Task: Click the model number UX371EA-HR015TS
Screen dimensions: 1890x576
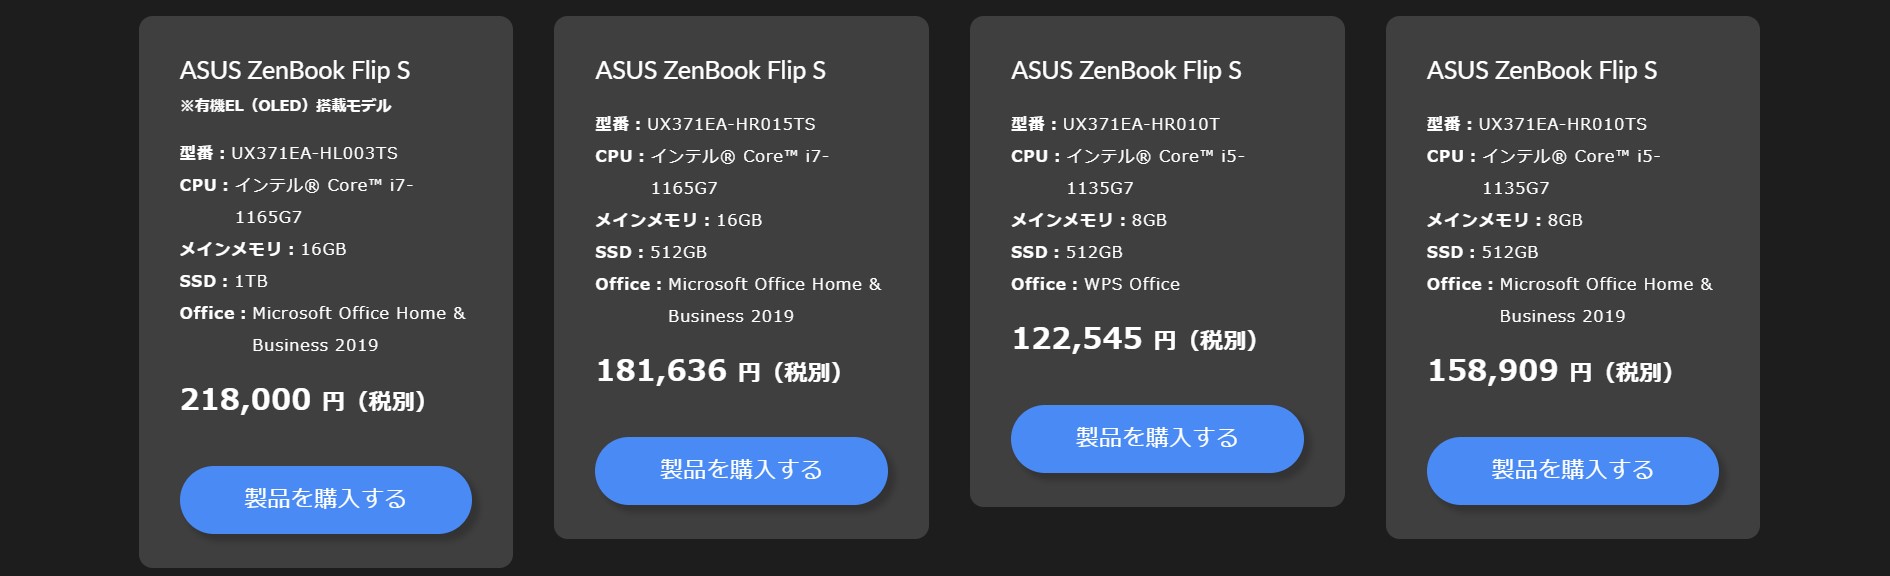Action: click(x=731, y=124)
